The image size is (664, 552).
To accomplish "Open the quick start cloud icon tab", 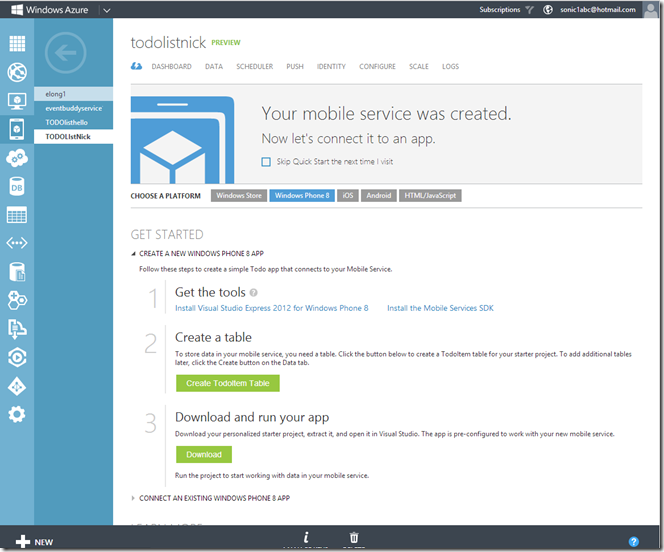I will 136,66.
